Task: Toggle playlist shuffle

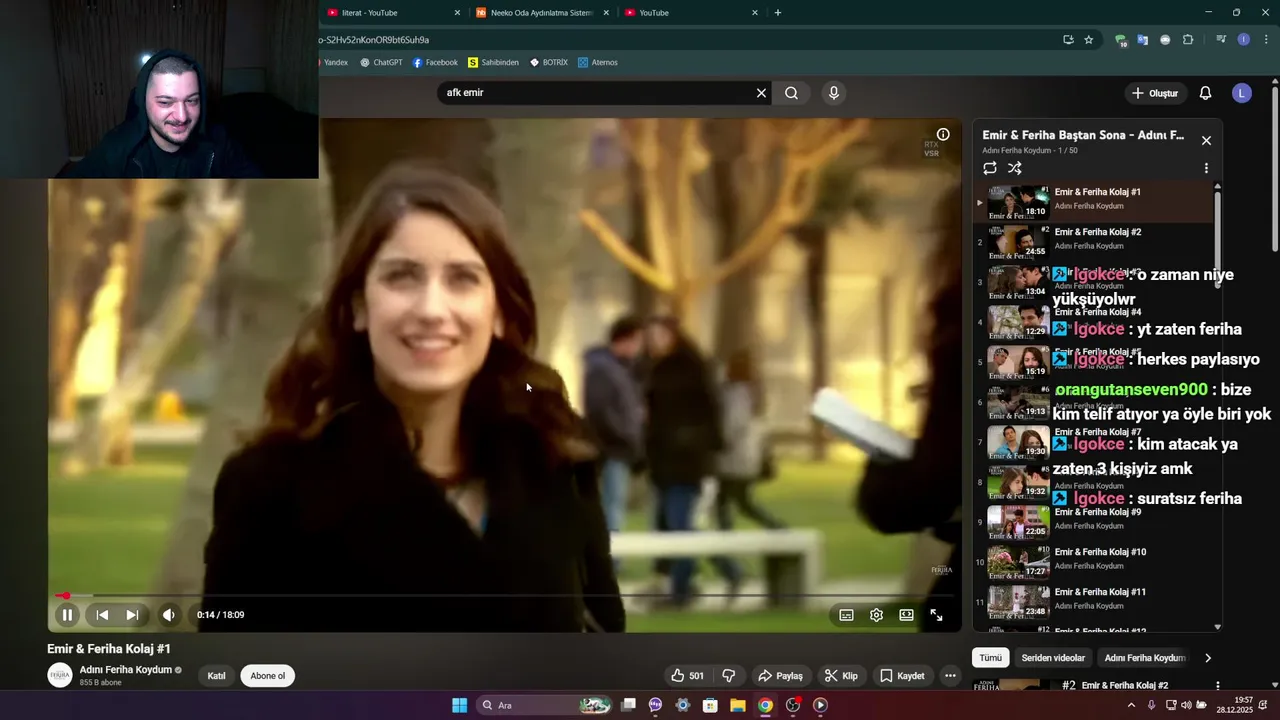Action: [x=1015, y=168]
